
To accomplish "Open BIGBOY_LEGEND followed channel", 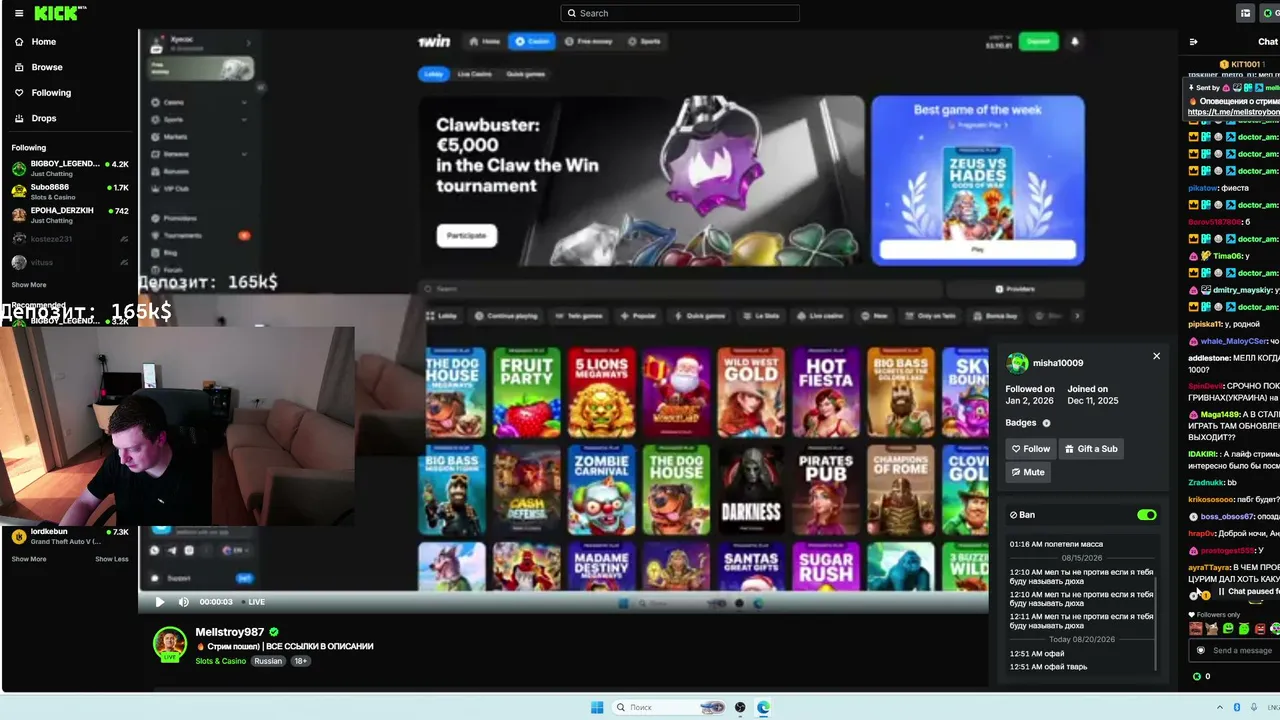I will [x=70, y=167].
